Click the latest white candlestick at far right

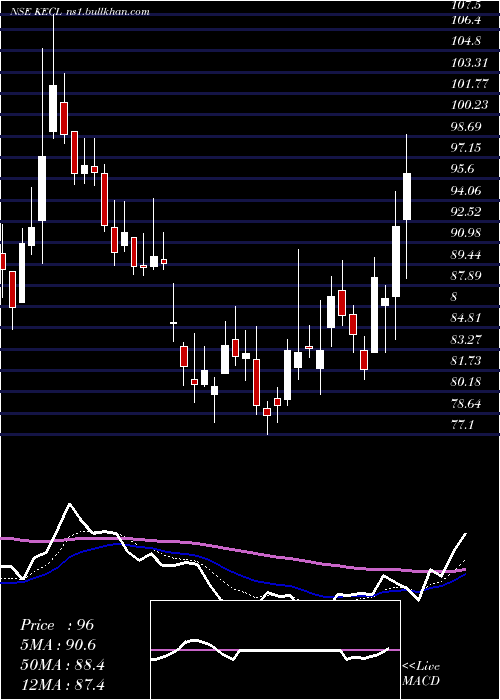[x=407, y=196]
